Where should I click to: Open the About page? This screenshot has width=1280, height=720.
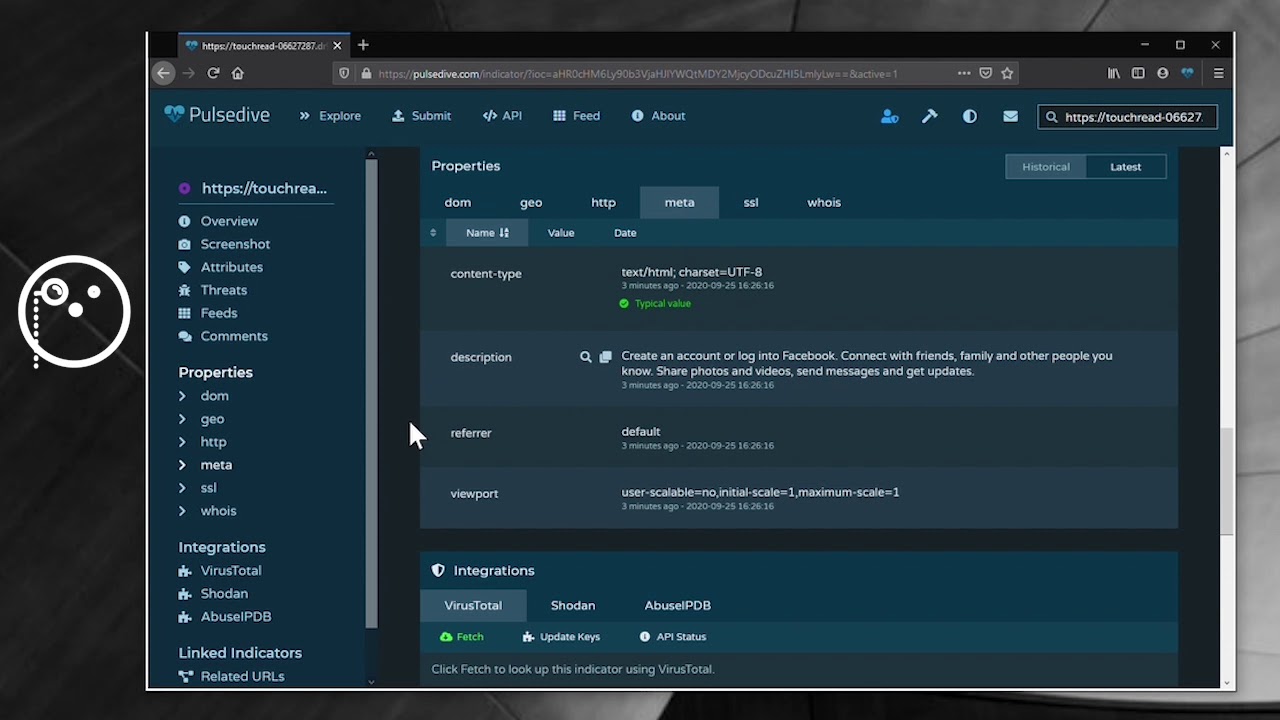coord(658,116)
